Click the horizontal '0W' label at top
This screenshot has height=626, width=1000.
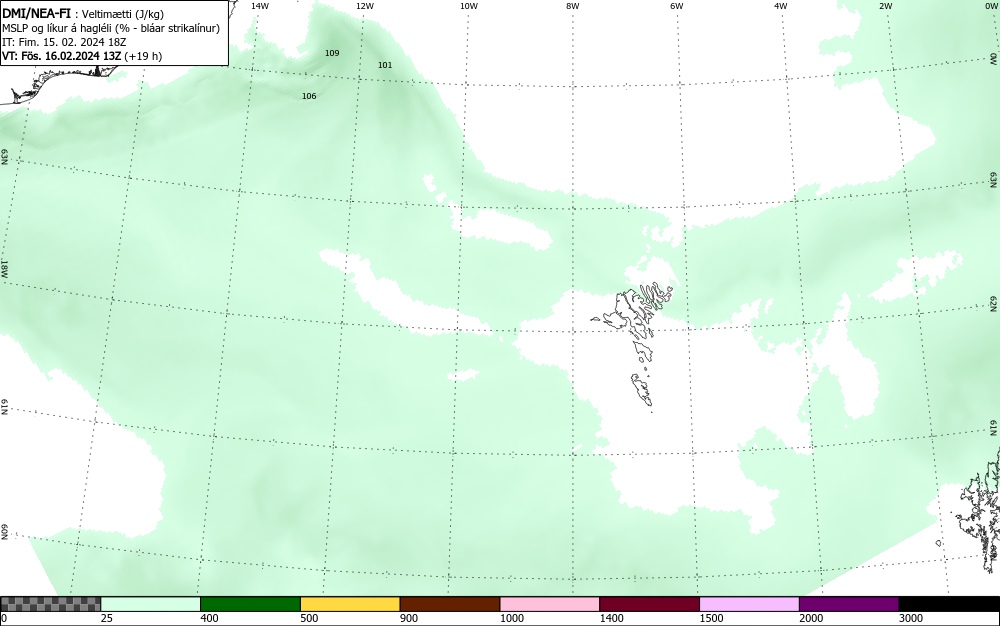click(991, 6)
